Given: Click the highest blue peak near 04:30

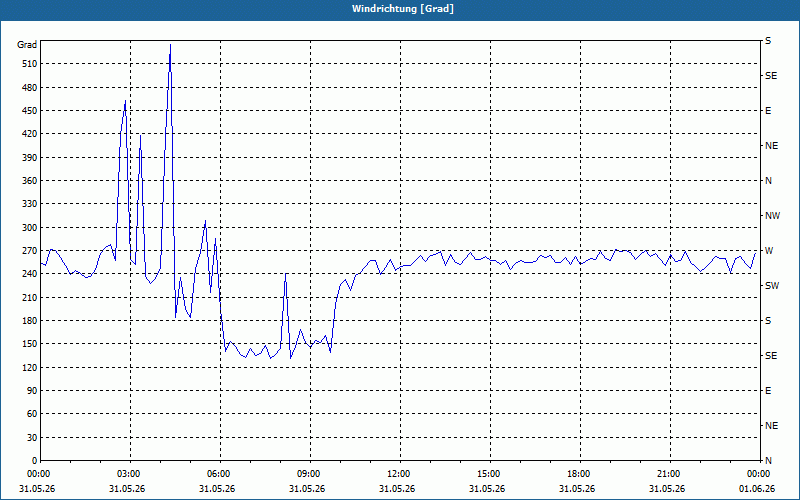Looking at the screenshot, I should point(170,46).
